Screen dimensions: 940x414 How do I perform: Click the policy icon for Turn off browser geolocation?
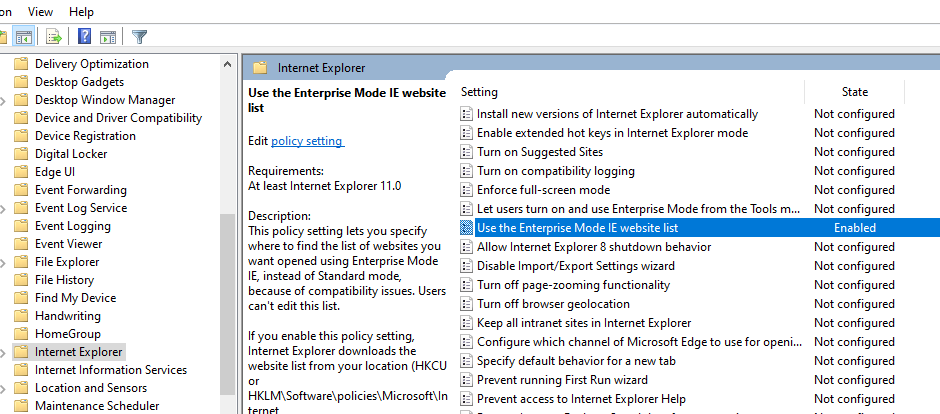466,304
